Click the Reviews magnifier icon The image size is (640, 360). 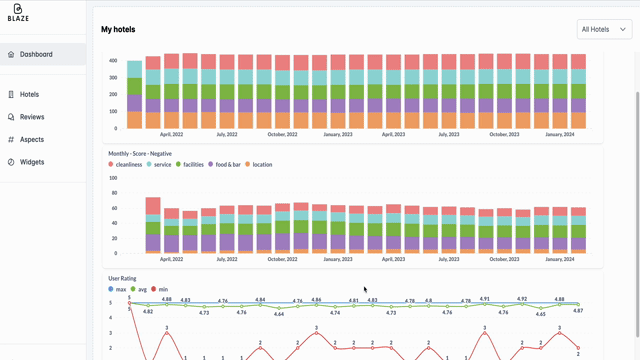point(11,117)
